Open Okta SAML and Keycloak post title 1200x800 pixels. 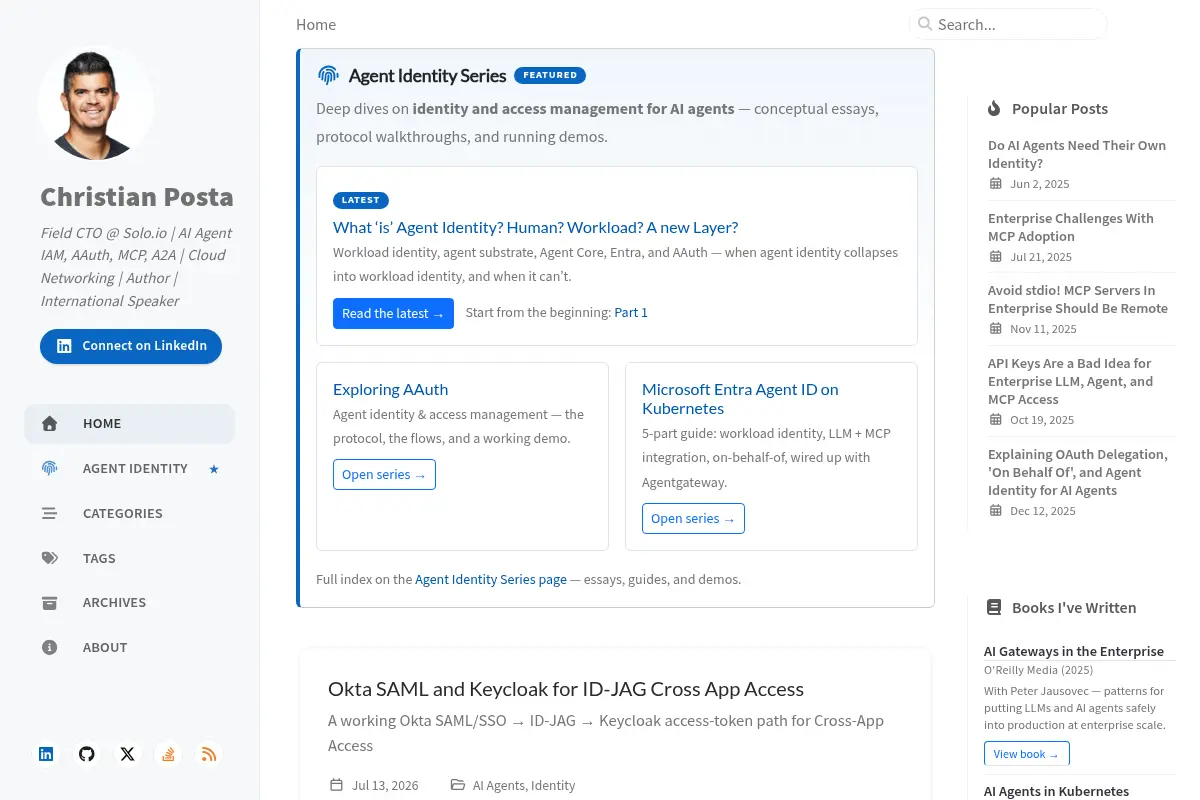pyautogui.click(x=566, y=689)
